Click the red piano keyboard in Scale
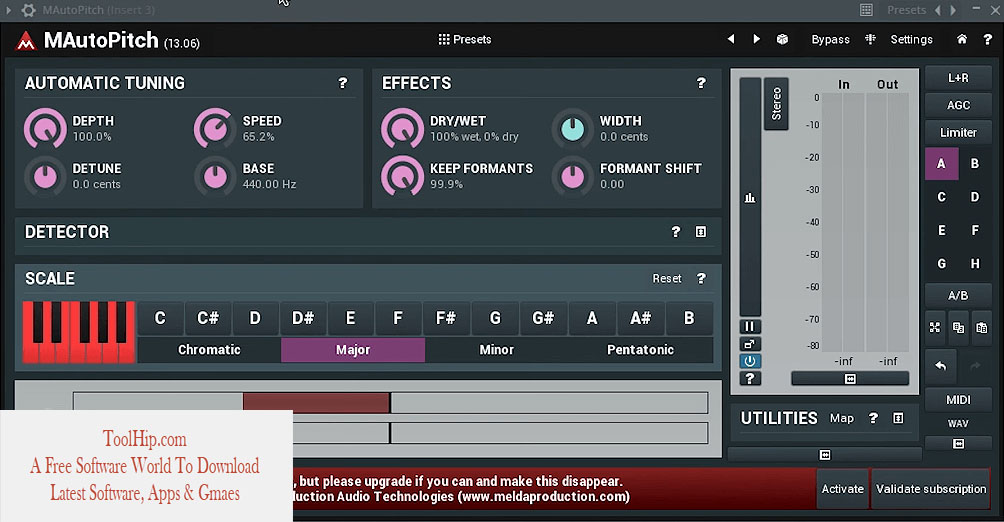The width and height of the screenshot is (1004, 522). click(79, 332)
